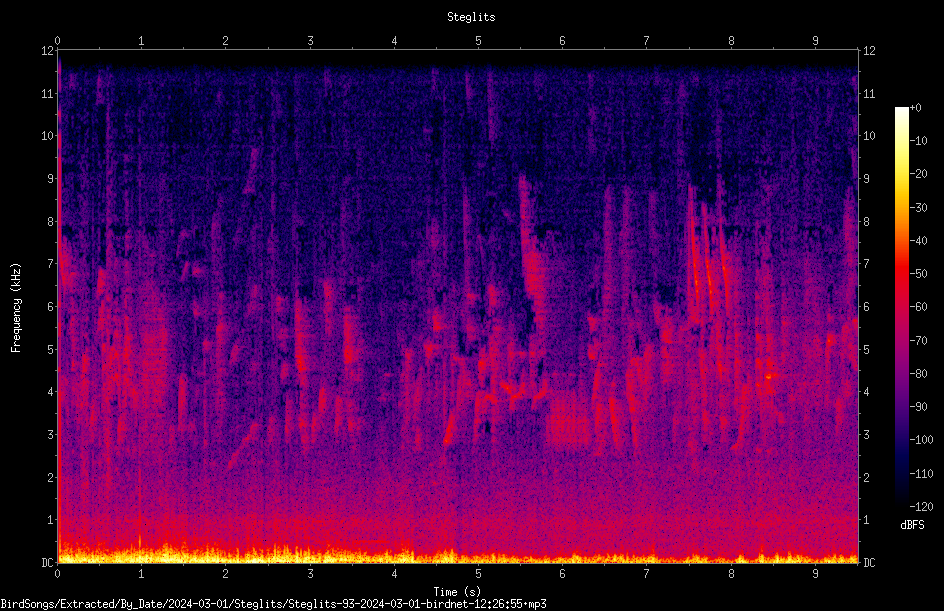Click the dBFS label under the color bar
This screenshot has height=611, width=944.
(x=912, y=525)
